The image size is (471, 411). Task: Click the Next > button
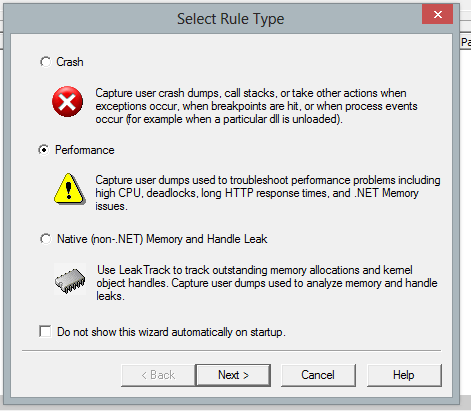233,375
